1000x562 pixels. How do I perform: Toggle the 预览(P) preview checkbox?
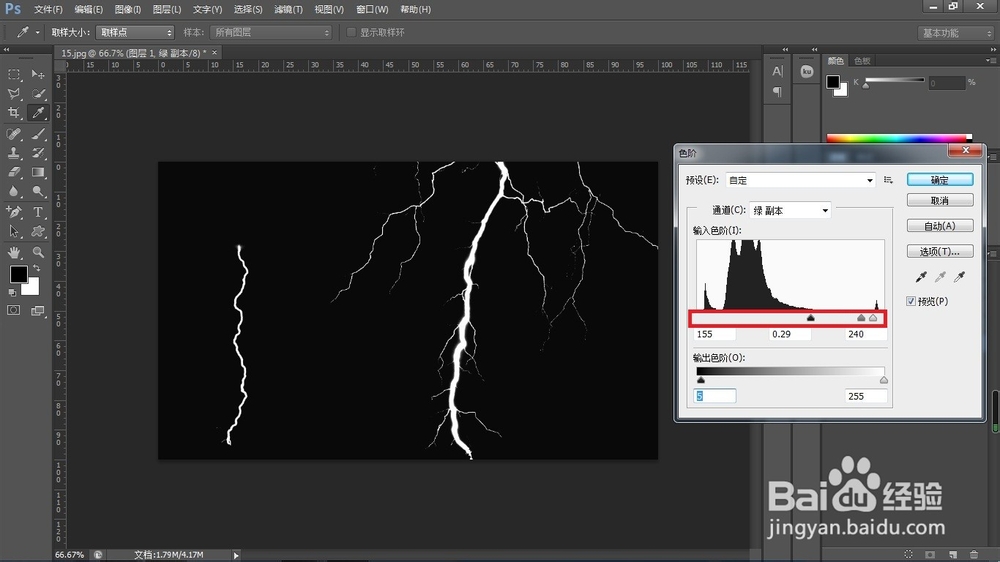coord(911,301)
